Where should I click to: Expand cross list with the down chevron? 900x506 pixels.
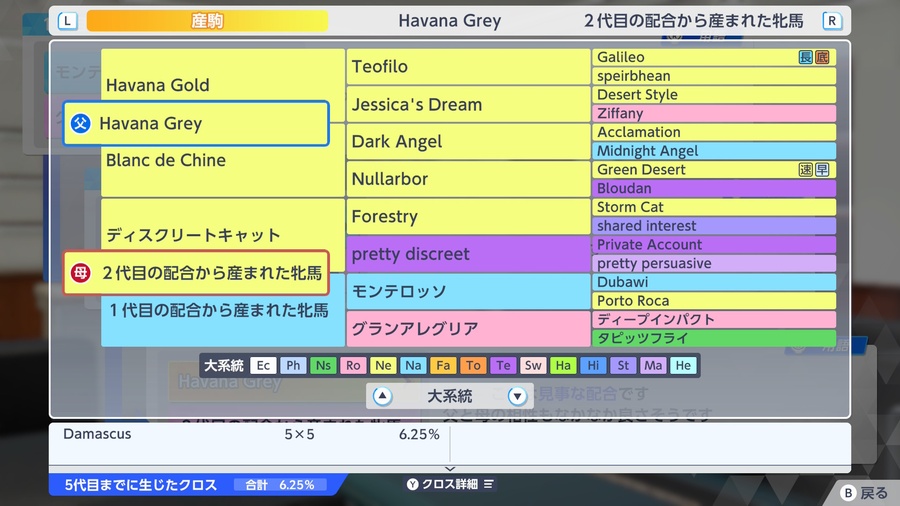click(x=450, y=469)
